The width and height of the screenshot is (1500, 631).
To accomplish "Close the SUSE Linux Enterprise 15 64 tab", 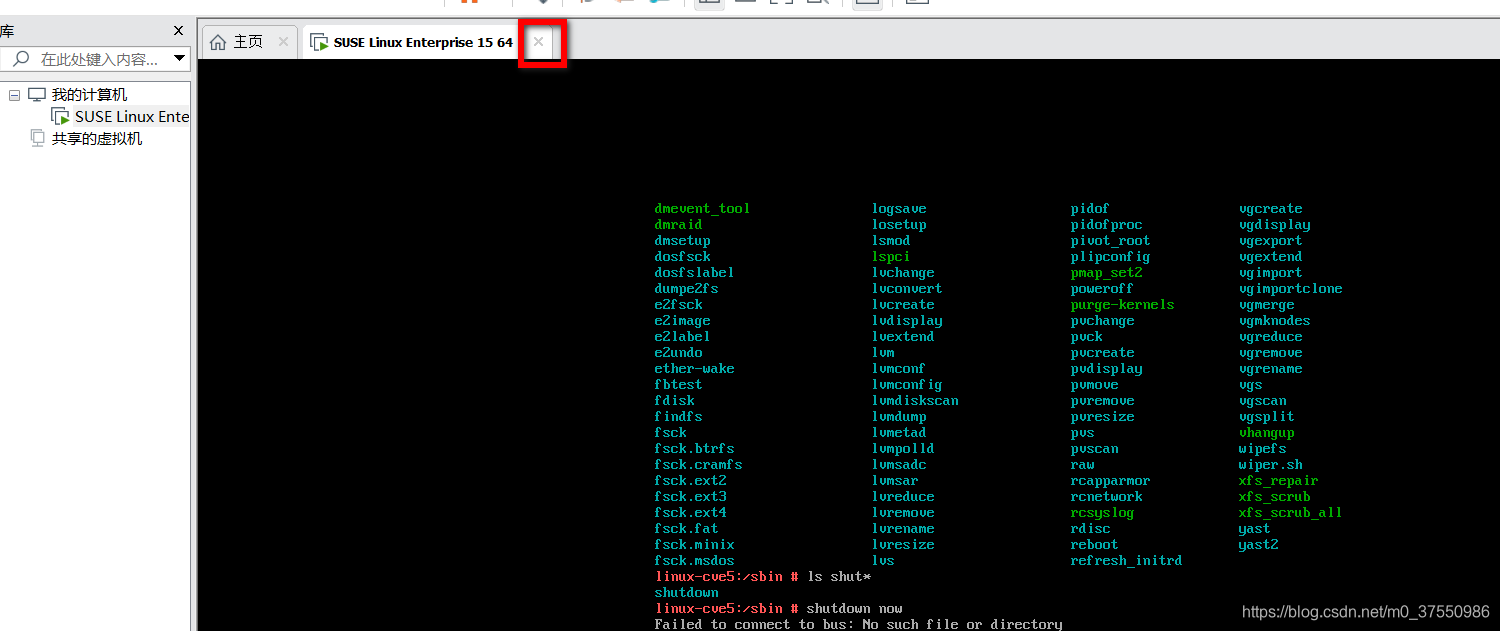I will point(538,42).
